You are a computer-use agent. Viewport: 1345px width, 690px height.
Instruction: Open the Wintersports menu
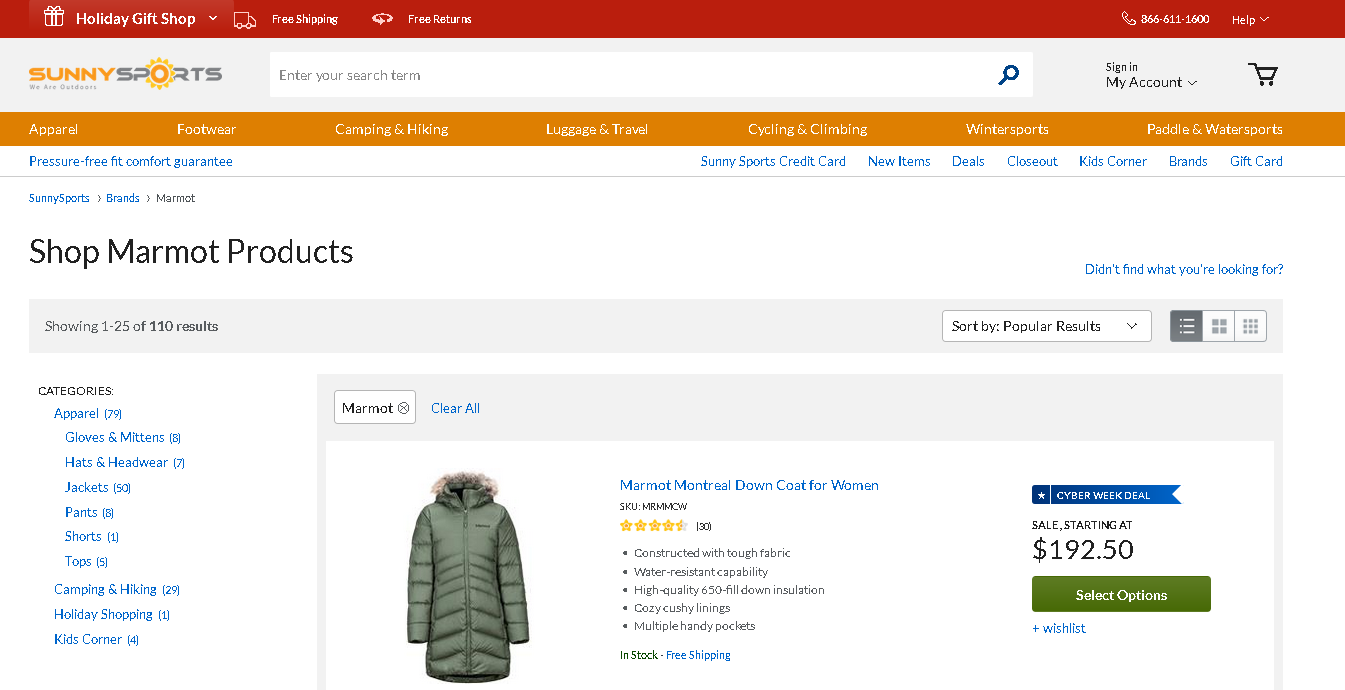coord(1007,129)
